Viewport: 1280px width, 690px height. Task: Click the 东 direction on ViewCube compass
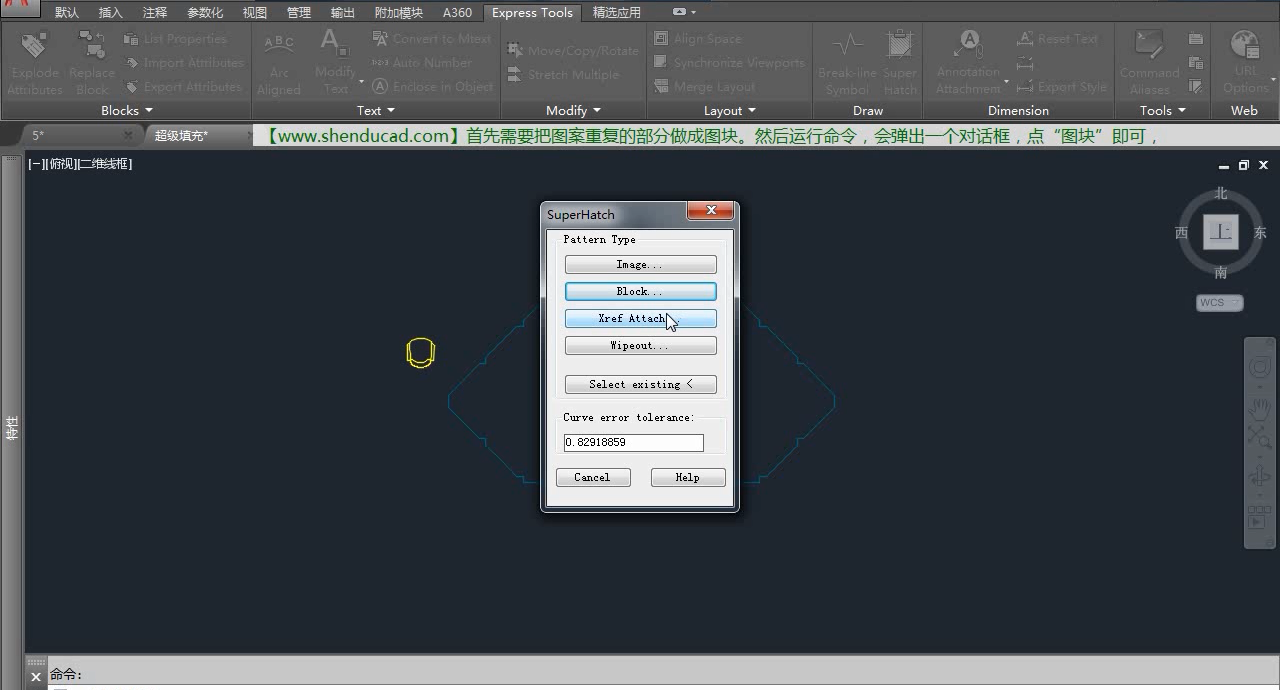(1260, 233)
